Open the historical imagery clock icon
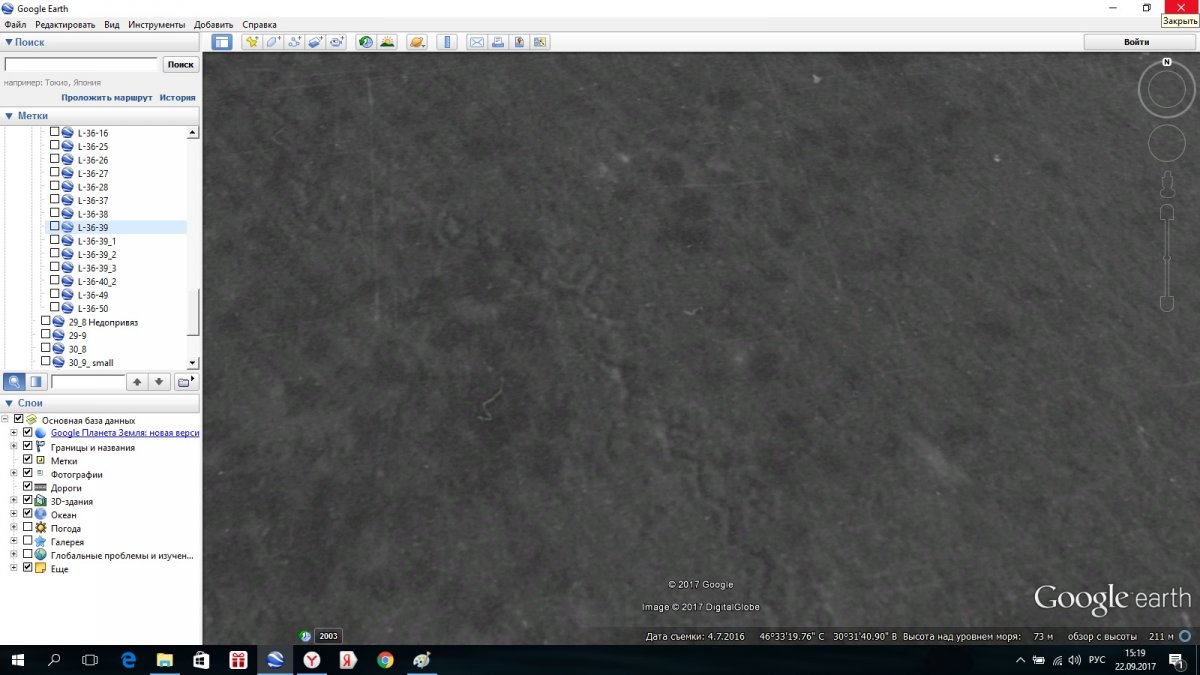The height and width of the screenshot is (675, 1200). click(x=365, y=42)
